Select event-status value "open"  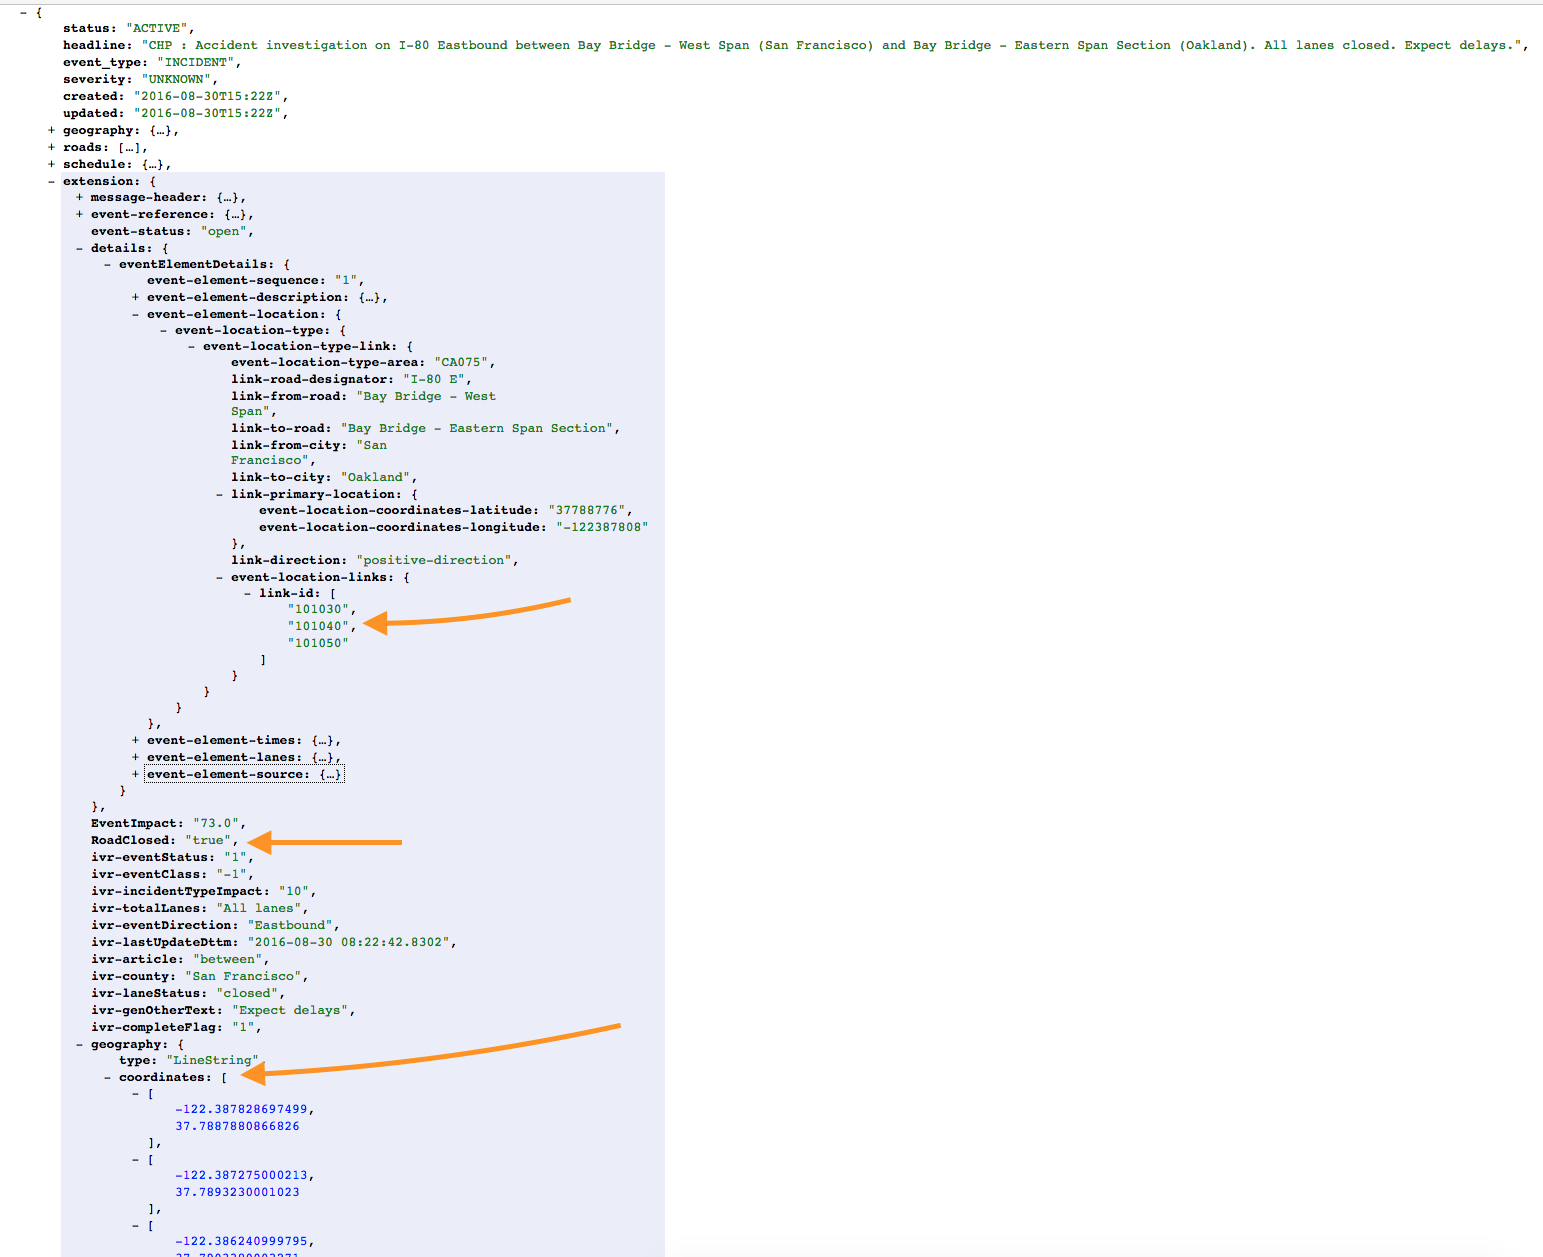click(x=224, y=232)
